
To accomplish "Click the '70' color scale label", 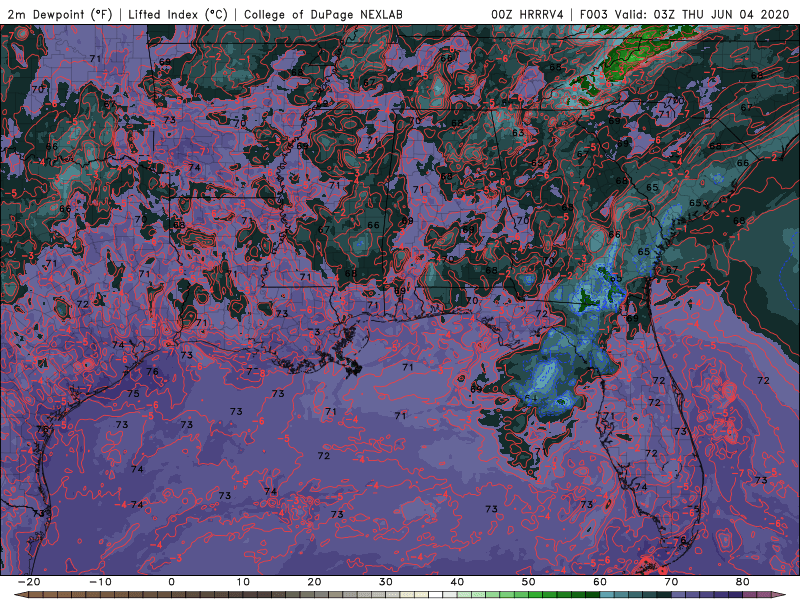I will (671, 582).
